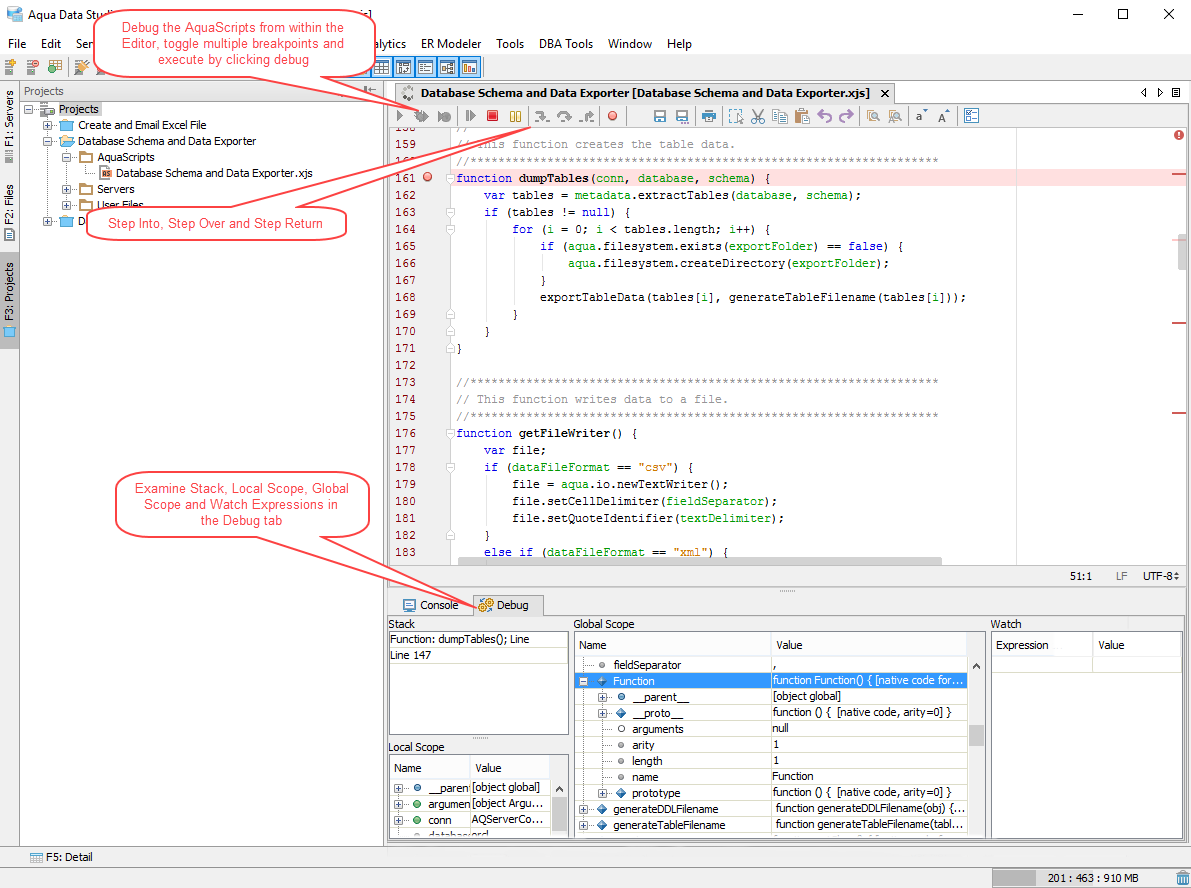Expand the Create and Email Excel File project

point(48,125)
